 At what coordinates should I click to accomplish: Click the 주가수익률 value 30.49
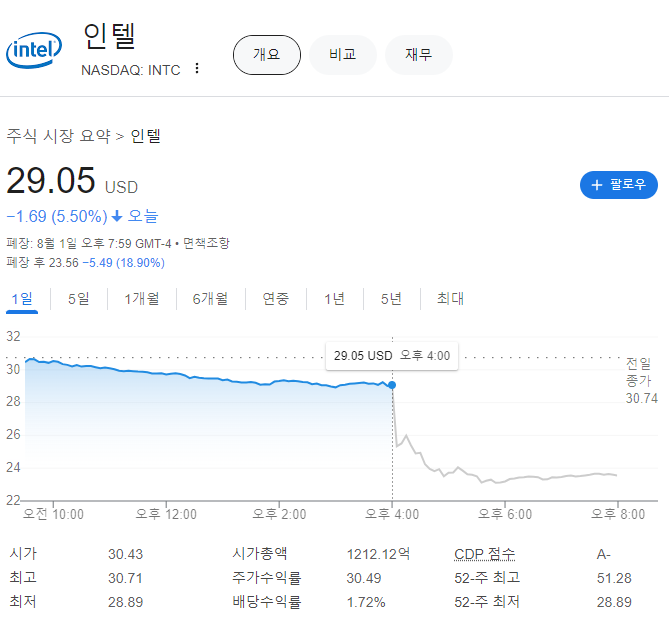pyautogui.click(x=364, y=578)
